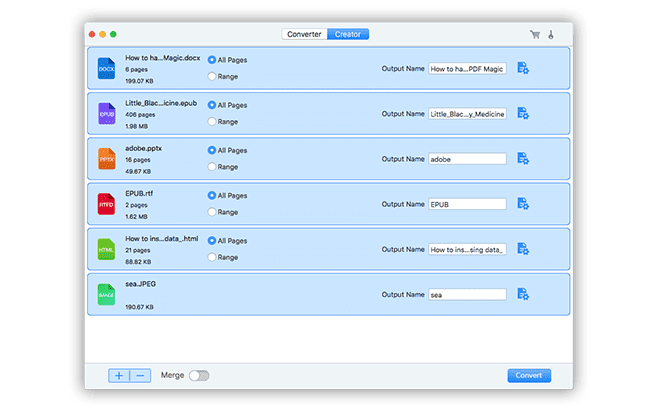Viewport: 658px width, 412px height.
Task: Edit output name field 'sea'
Action: 467,295
